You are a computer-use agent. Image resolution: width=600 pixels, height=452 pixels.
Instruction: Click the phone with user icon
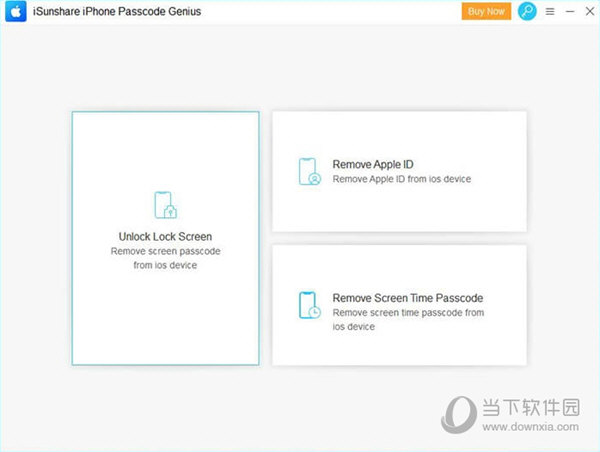[x=310, y=171]
